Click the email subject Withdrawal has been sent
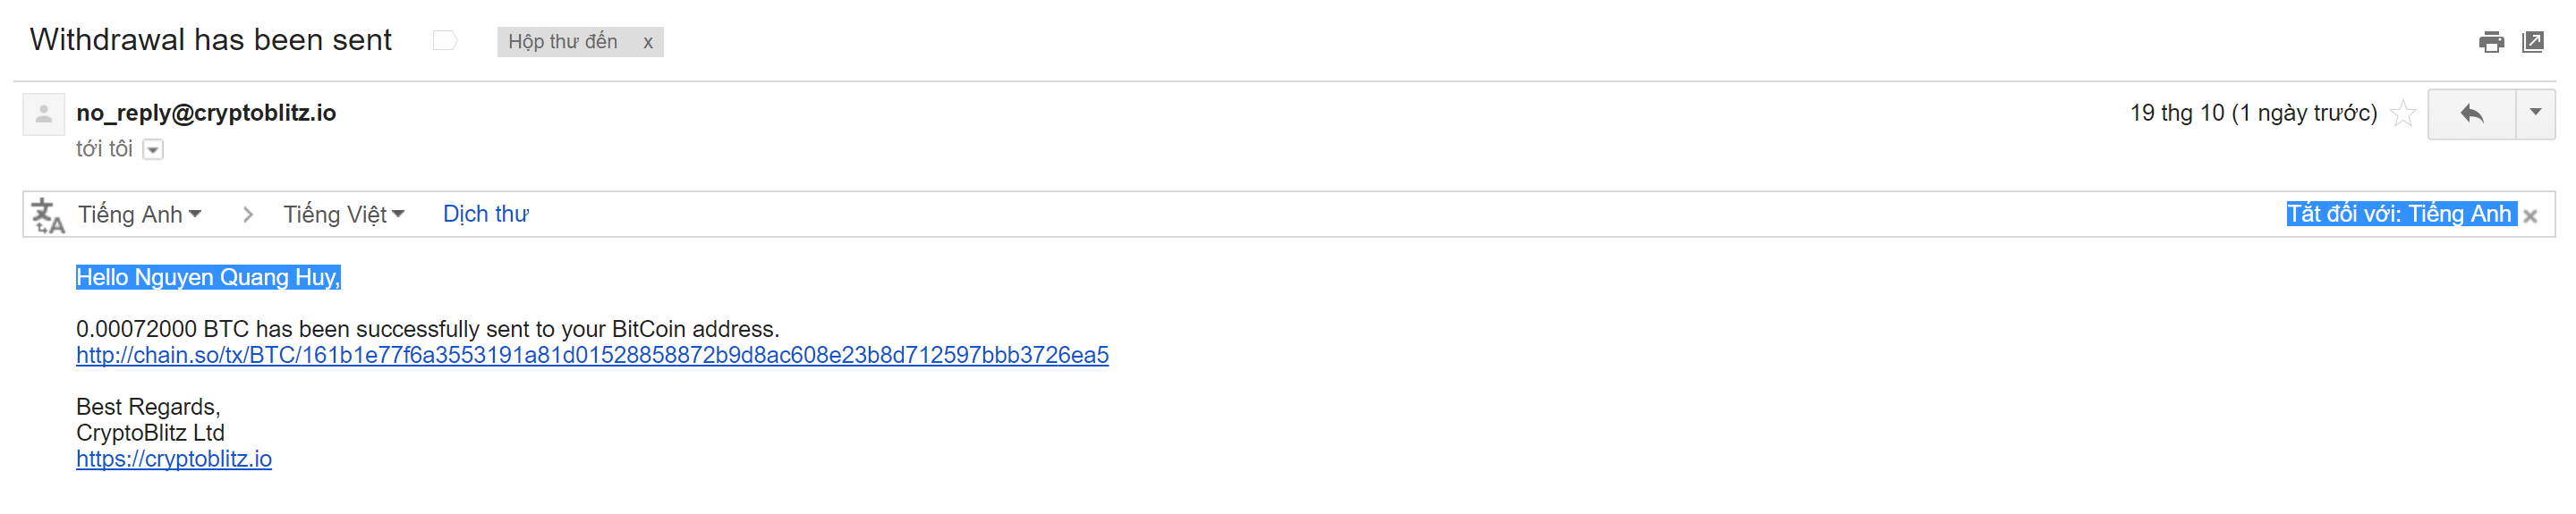This screenshot has height=514, width=2576. (211, 40)
